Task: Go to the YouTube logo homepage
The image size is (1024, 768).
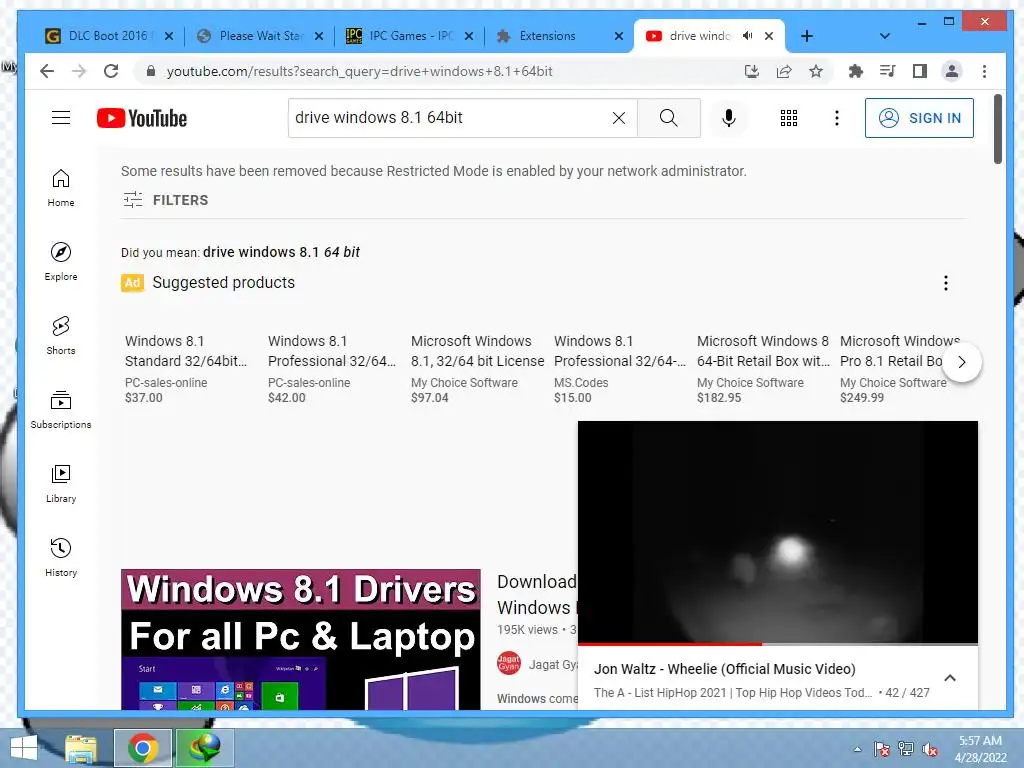Action: pyautogui.click(x=142, y=118)
